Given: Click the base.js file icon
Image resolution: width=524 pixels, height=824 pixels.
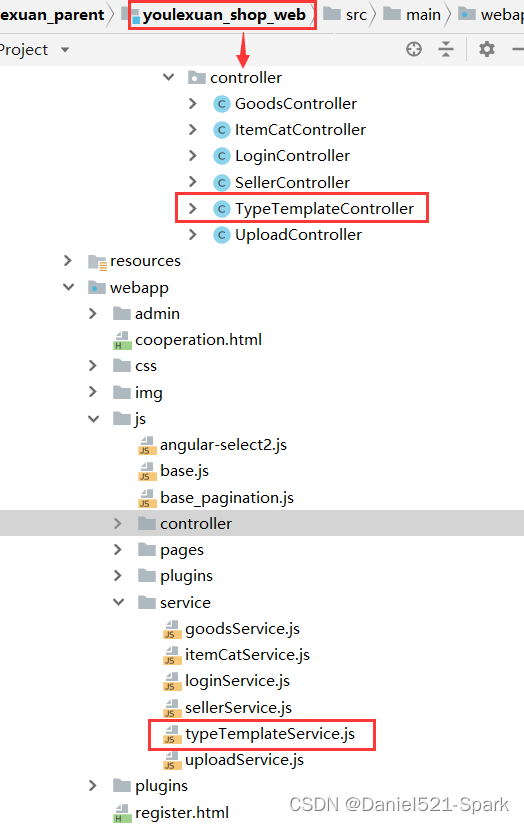Looking at the screenshot, I should [x=147, y=471].
